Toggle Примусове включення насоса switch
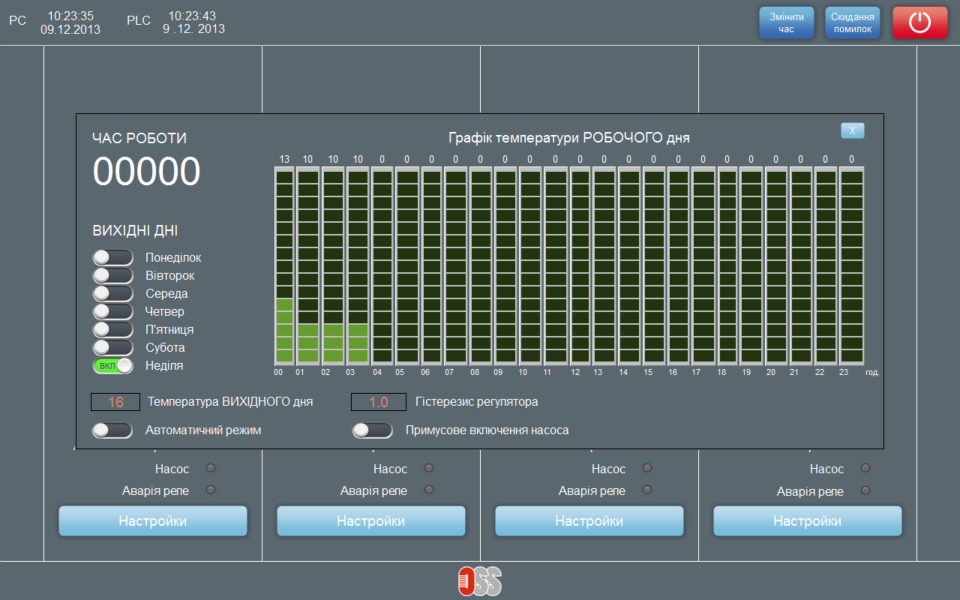The width and height of the screenshot is (960, 600). (372, 430)
